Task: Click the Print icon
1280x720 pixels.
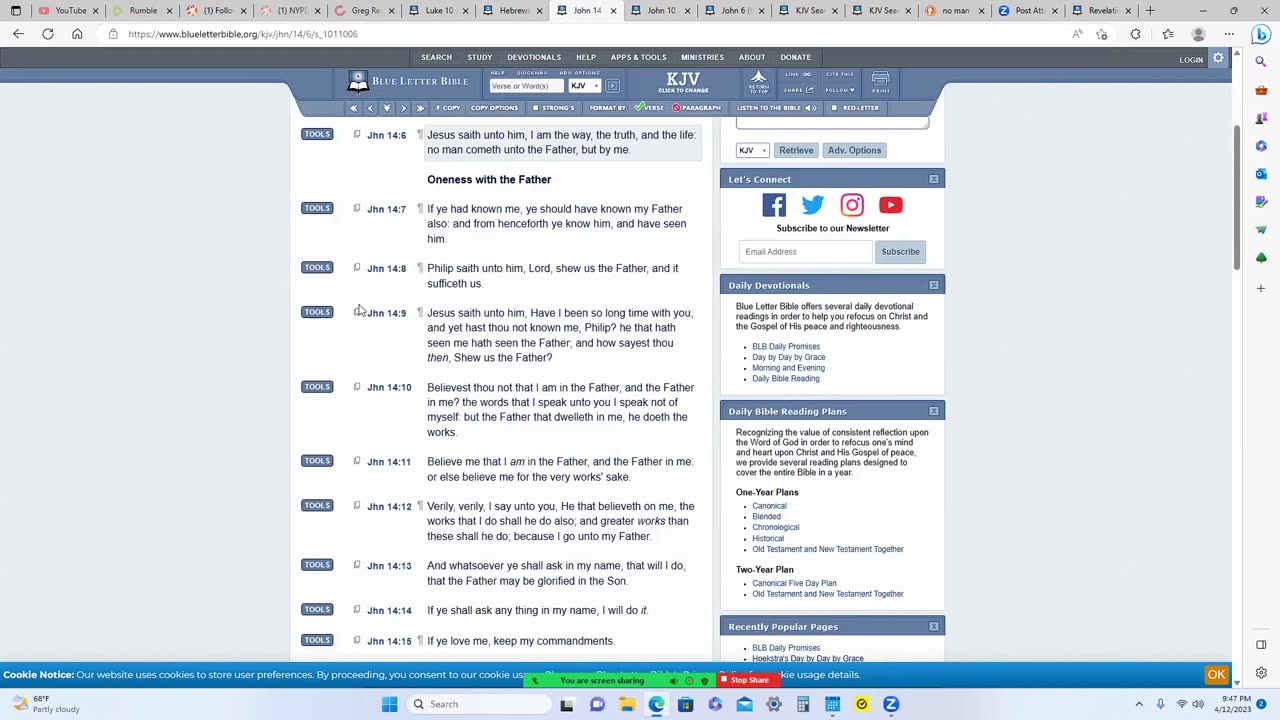Action: [x=881, y=81]
